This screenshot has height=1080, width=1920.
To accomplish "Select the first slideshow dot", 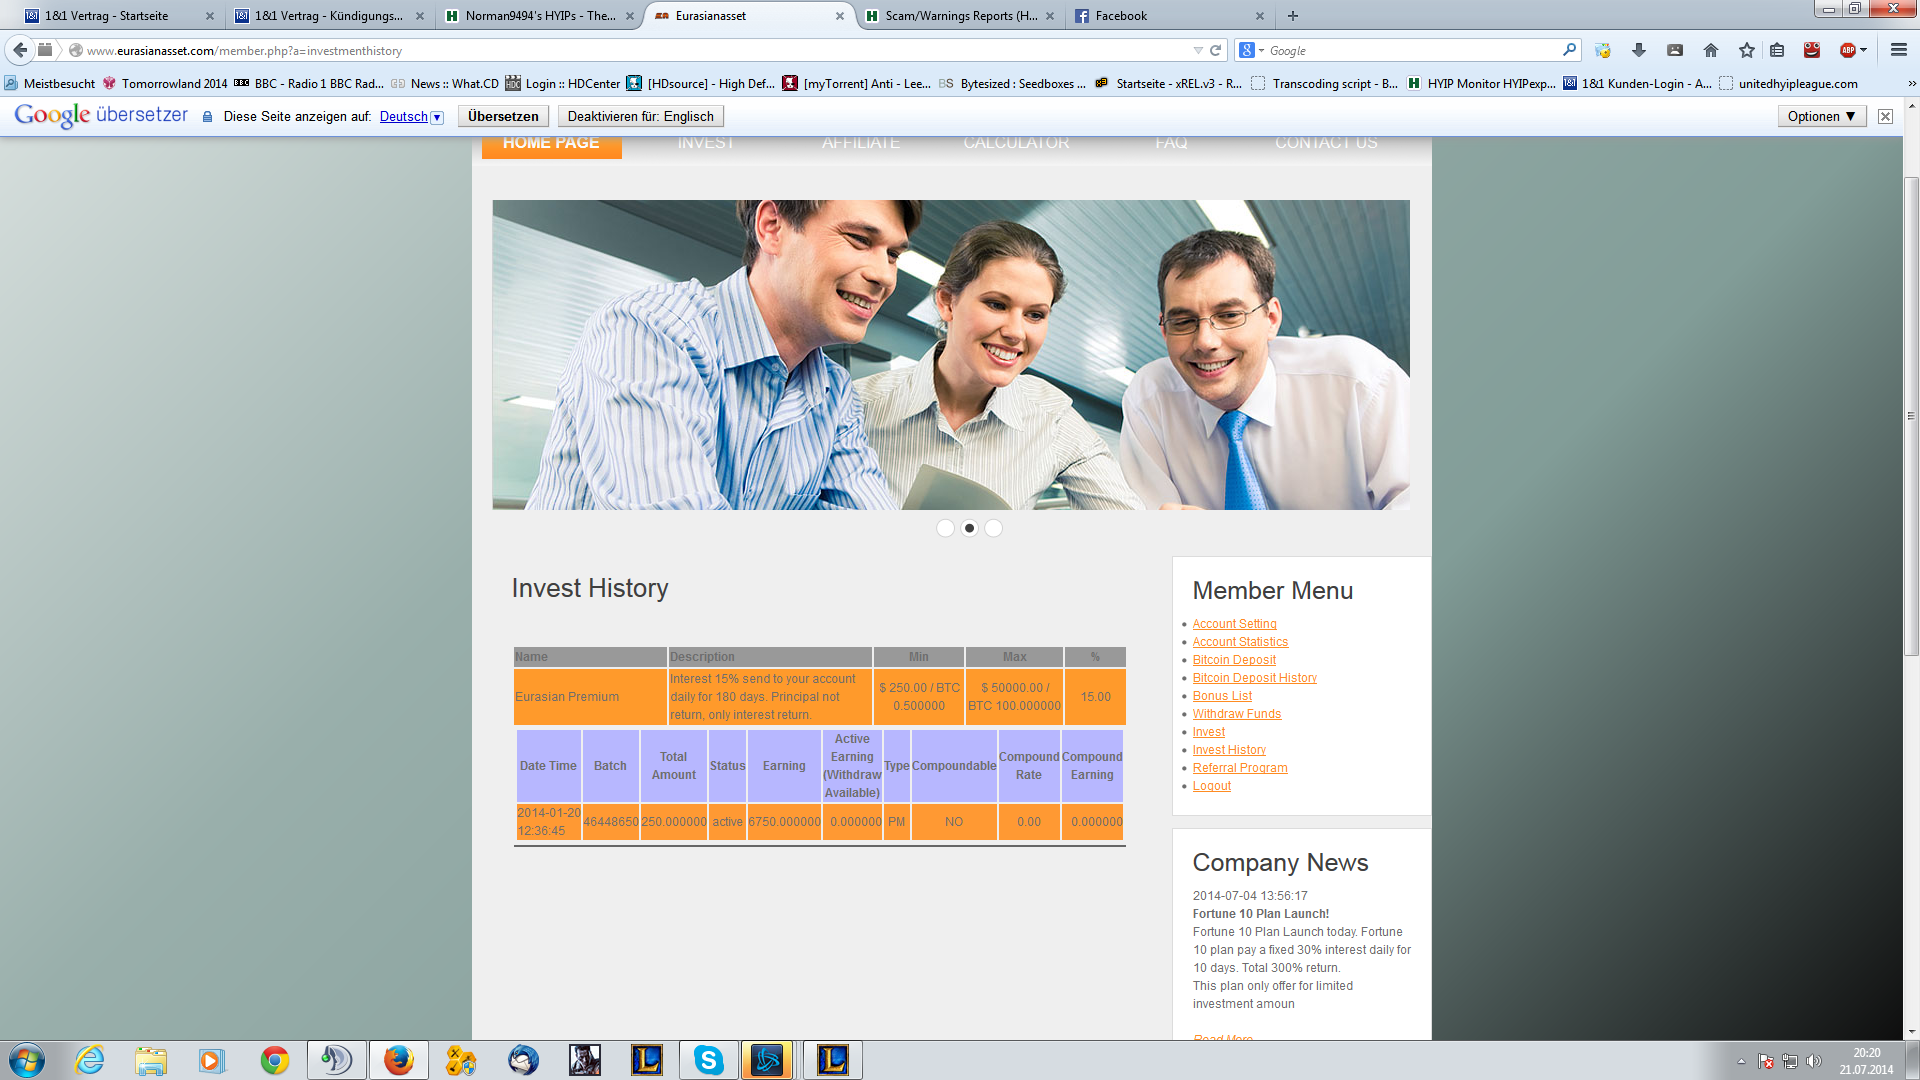I will (x=945, y=528).
